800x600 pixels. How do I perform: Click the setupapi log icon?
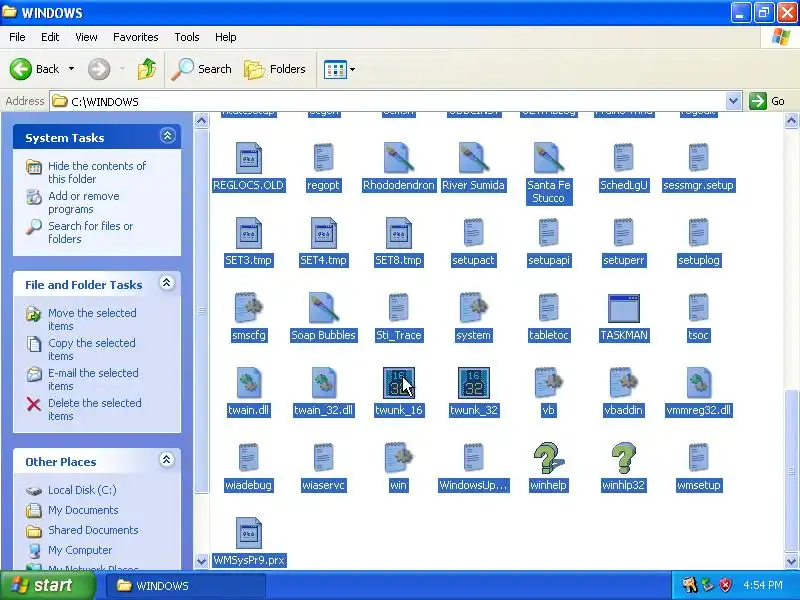(548, 233)
